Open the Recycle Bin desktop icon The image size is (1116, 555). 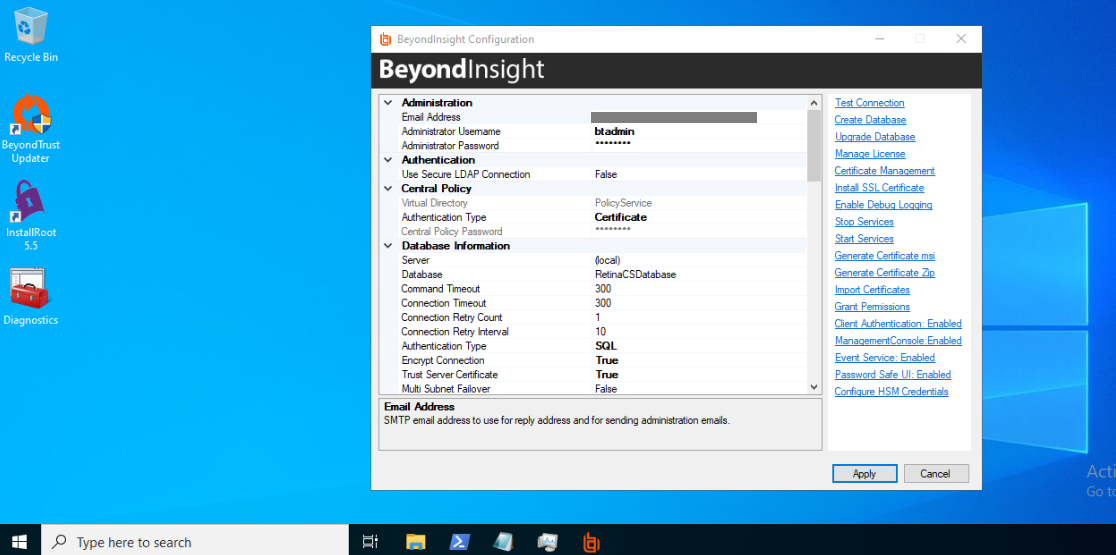tap(31, 36)
